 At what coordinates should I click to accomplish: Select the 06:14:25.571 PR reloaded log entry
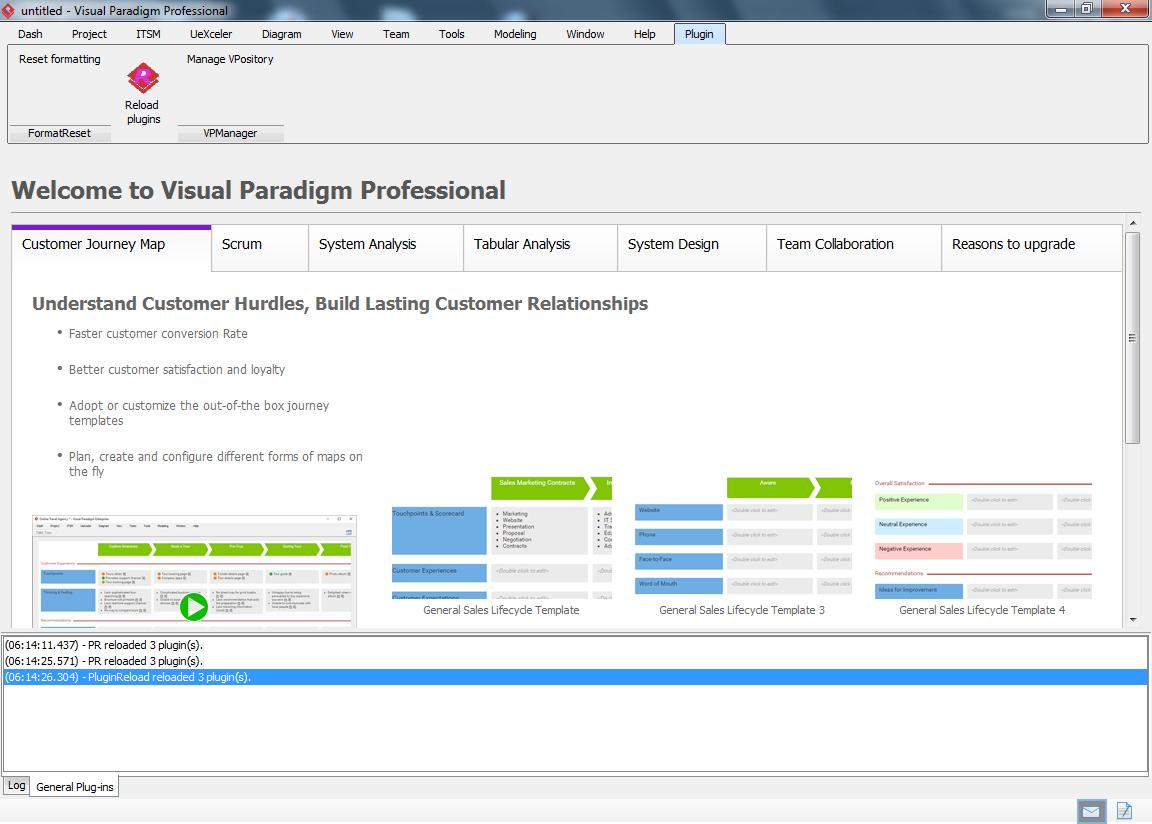tap(575, 661)
